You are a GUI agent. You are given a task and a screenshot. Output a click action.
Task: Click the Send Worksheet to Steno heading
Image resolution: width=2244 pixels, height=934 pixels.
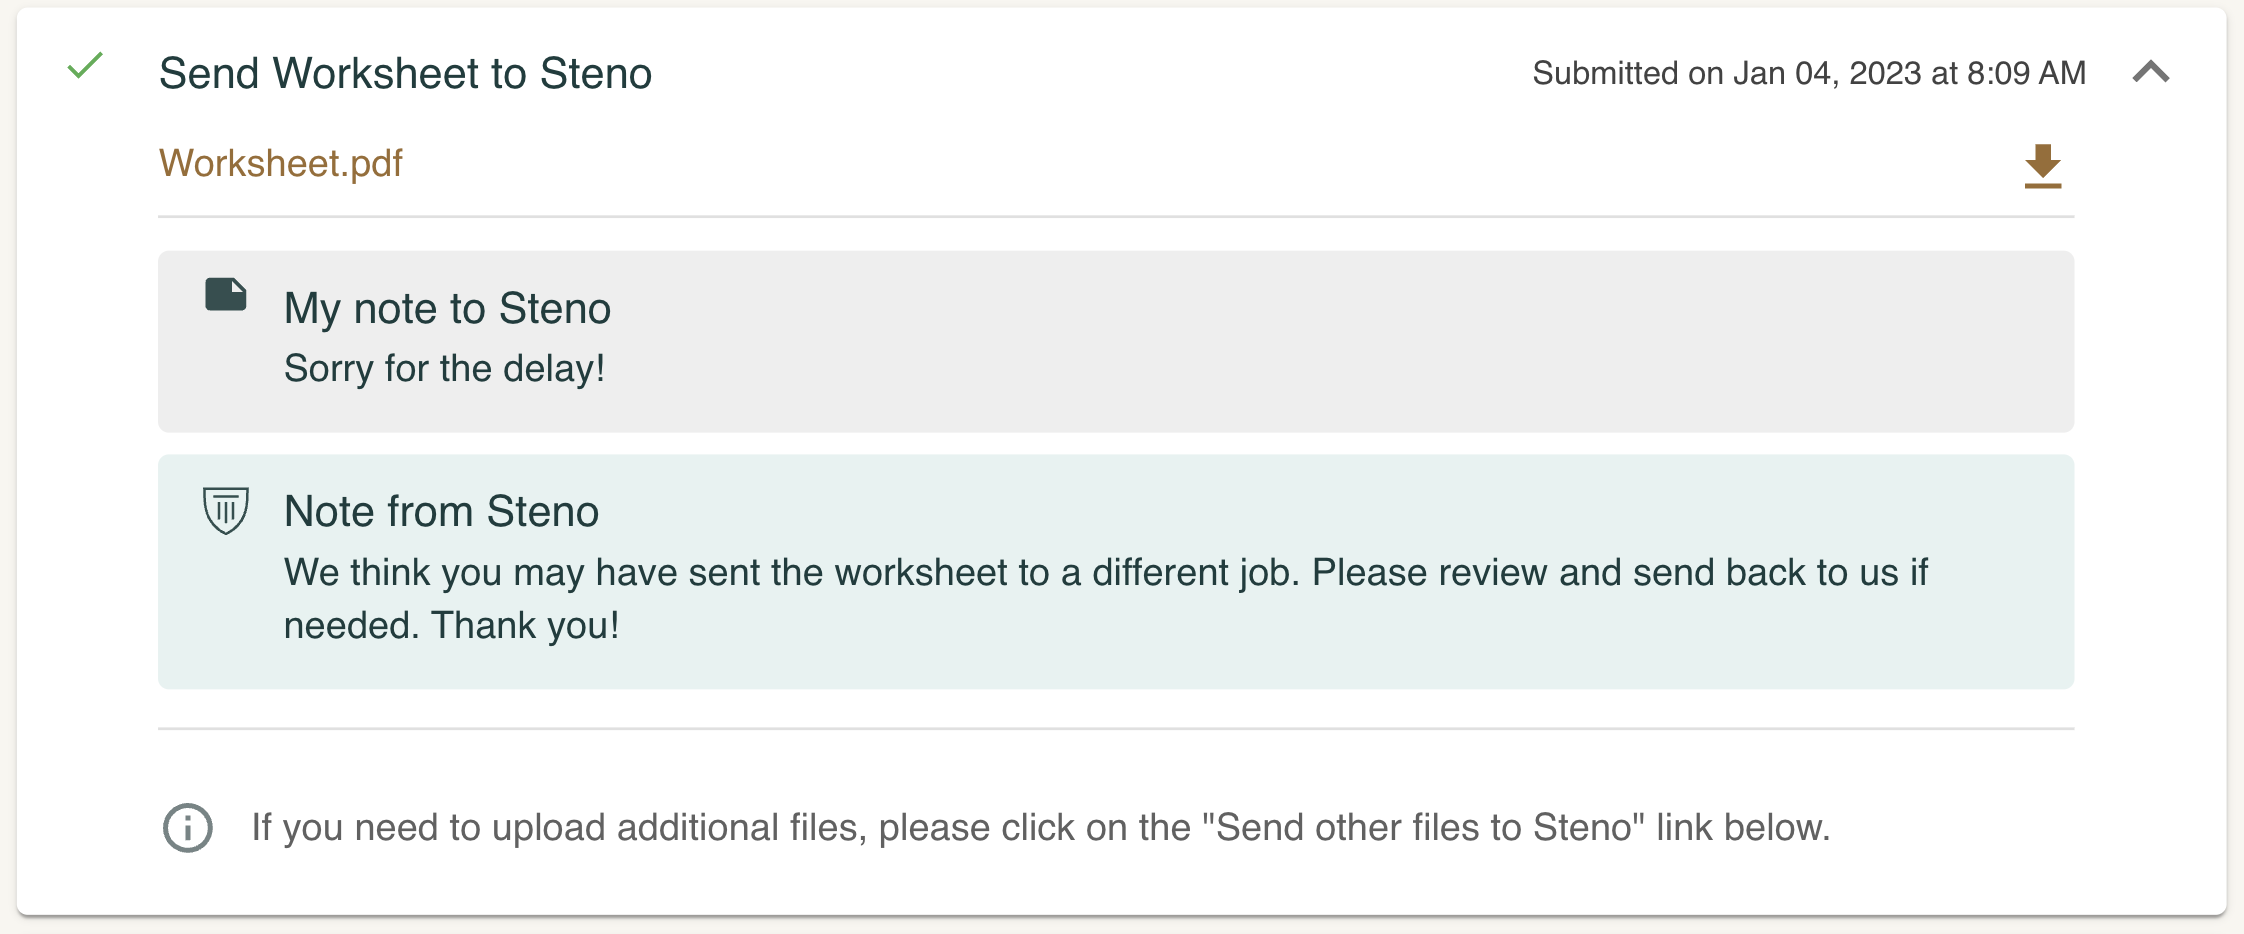[x=405, y=73]
